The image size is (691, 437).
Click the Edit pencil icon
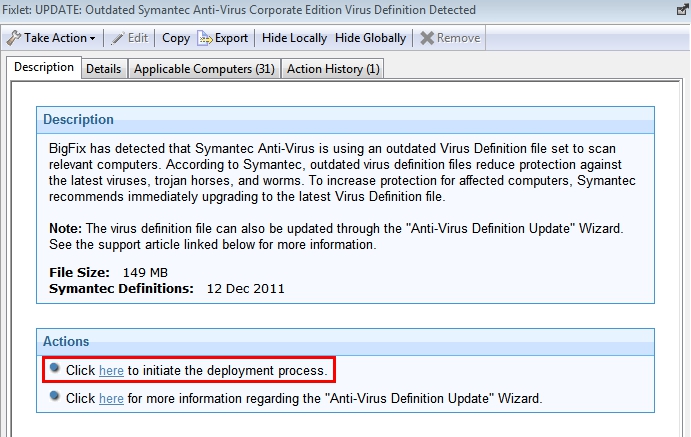click(116, 38)
